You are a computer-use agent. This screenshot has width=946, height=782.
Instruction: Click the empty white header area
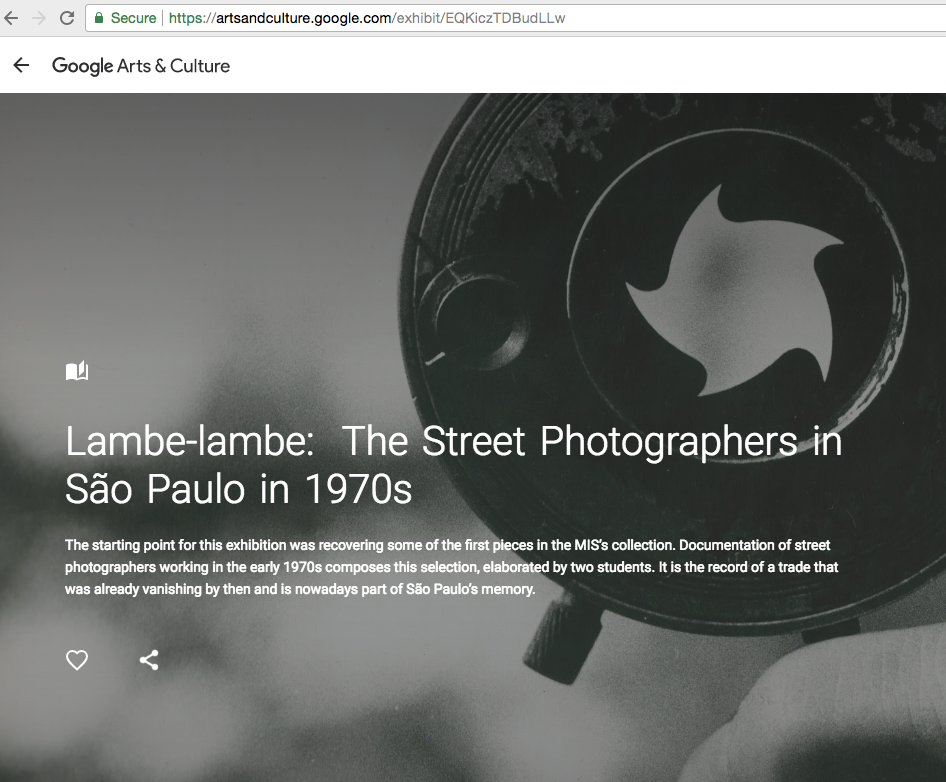point(600,66)
